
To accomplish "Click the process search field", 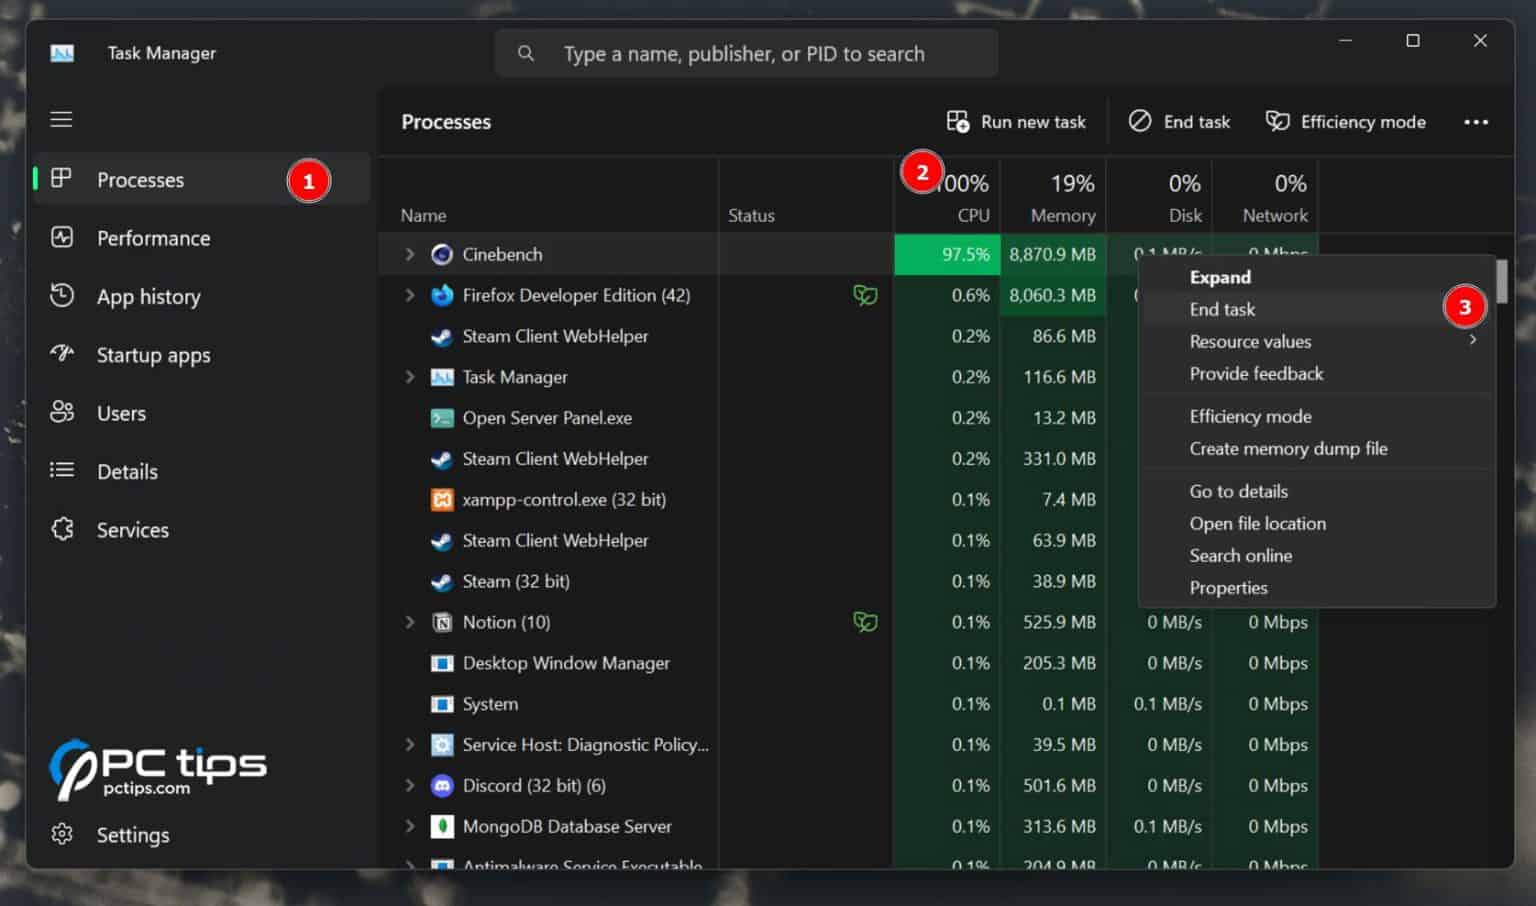I will (x=745, y=53).
